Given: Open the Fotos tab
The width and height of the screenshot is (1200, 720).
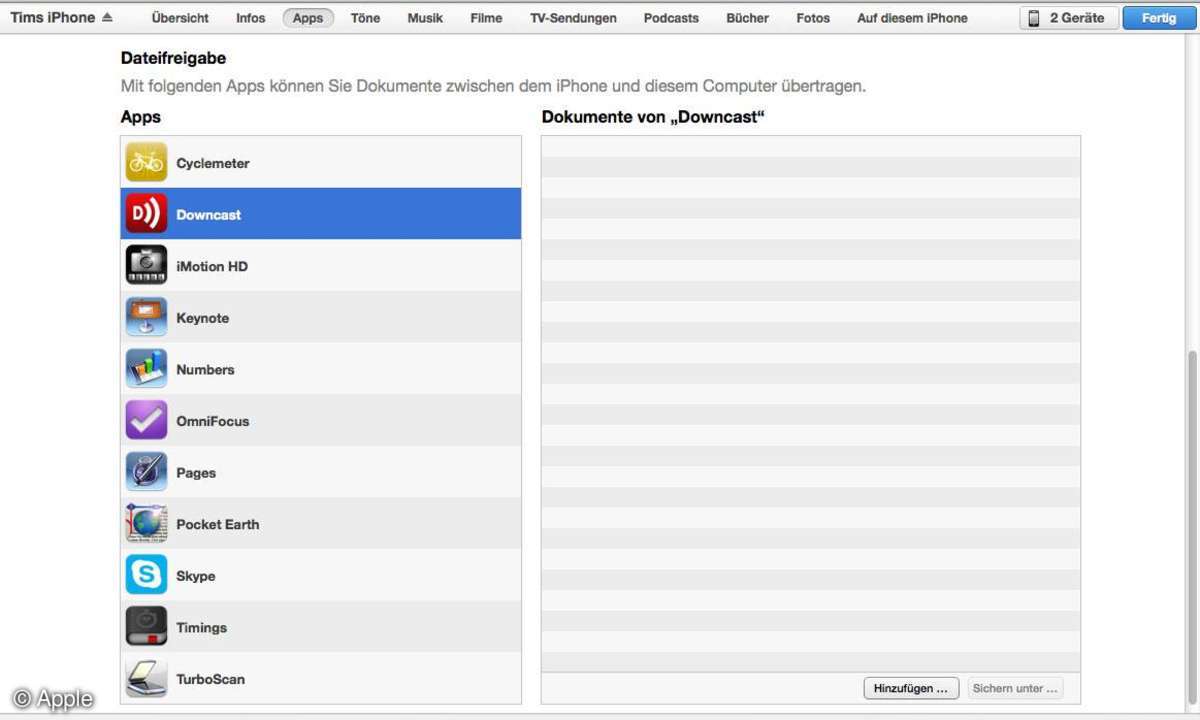Looking at the screenshot, I should pyautogui.click(x=813, y=18).
